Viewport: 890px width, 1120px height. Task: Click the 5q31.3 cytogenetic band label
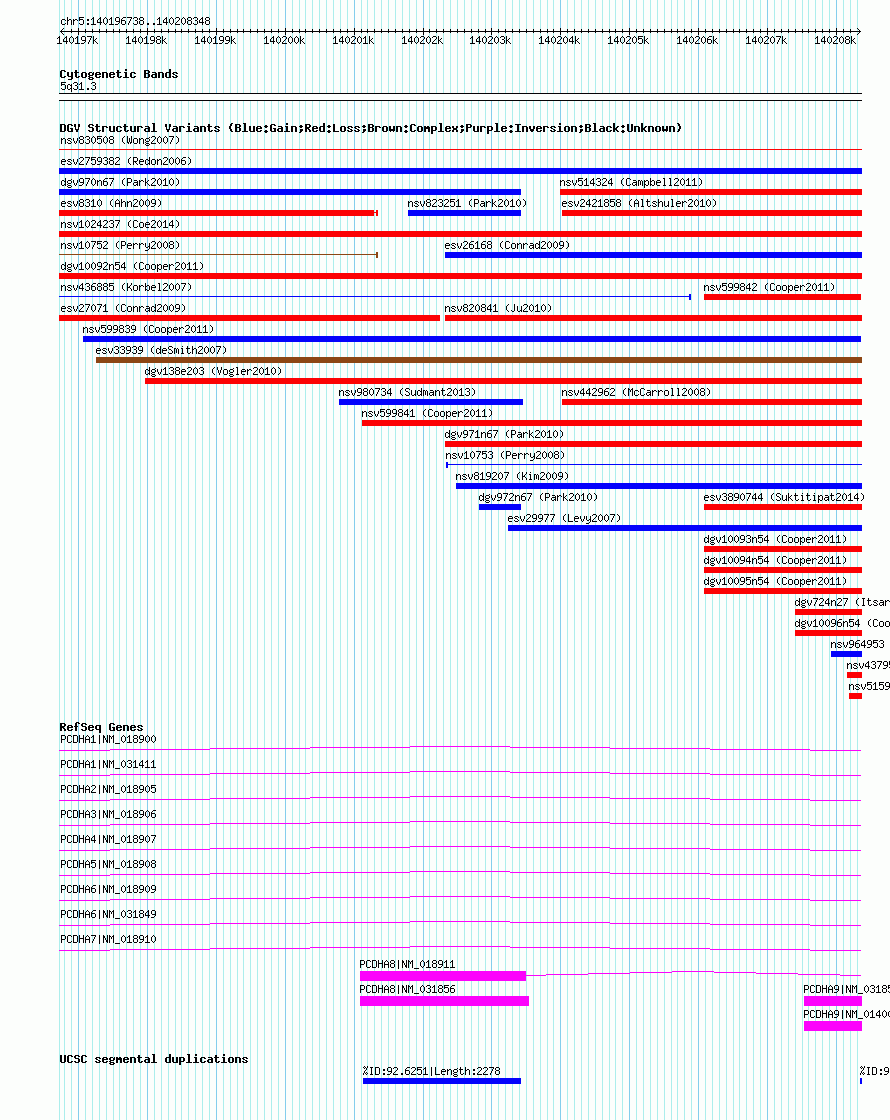point(79,86)
